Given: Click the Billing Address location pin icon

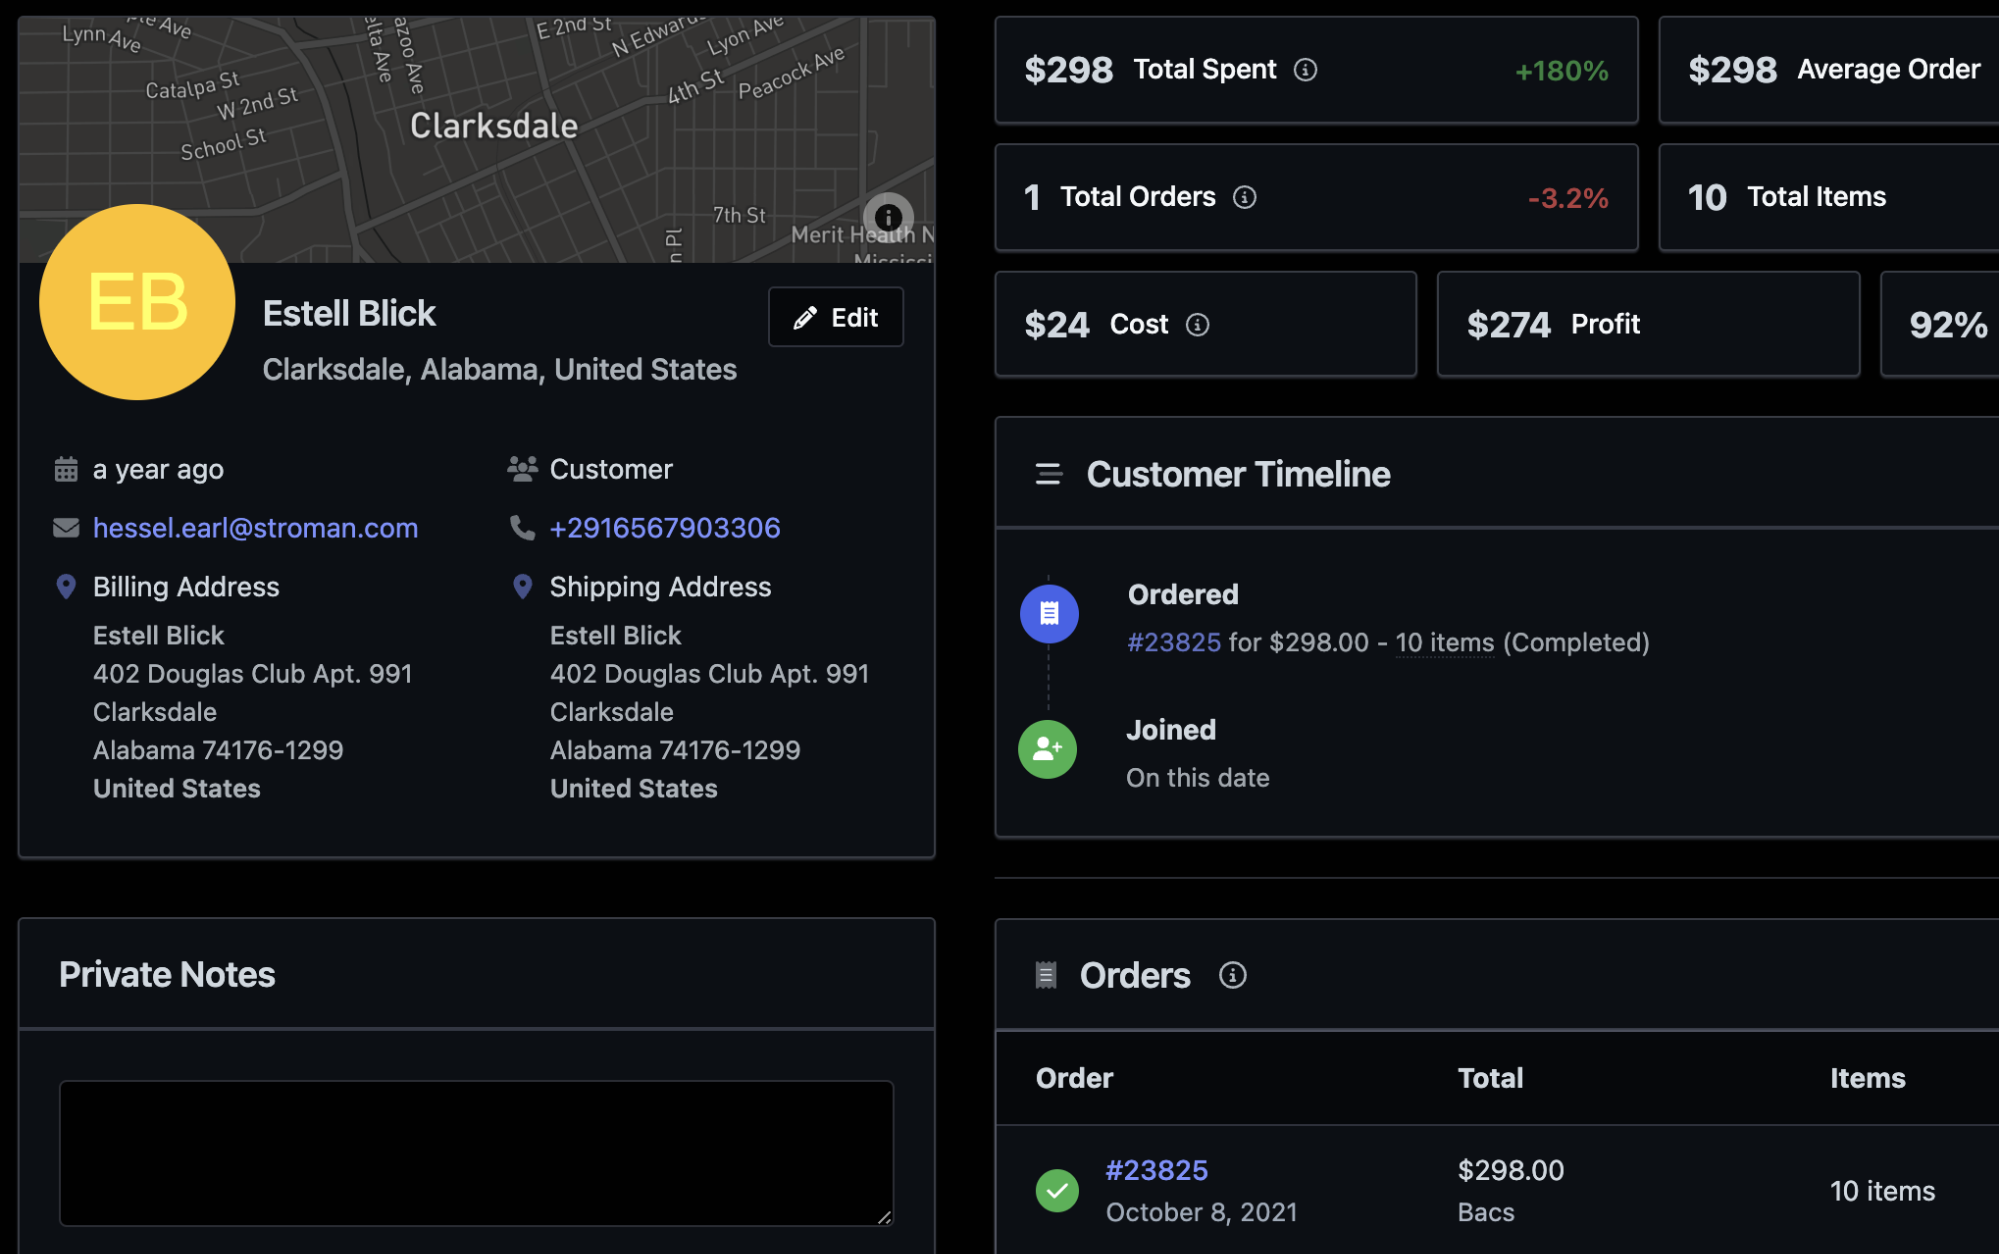Looking at the screenshot, I should click(65, 586).
